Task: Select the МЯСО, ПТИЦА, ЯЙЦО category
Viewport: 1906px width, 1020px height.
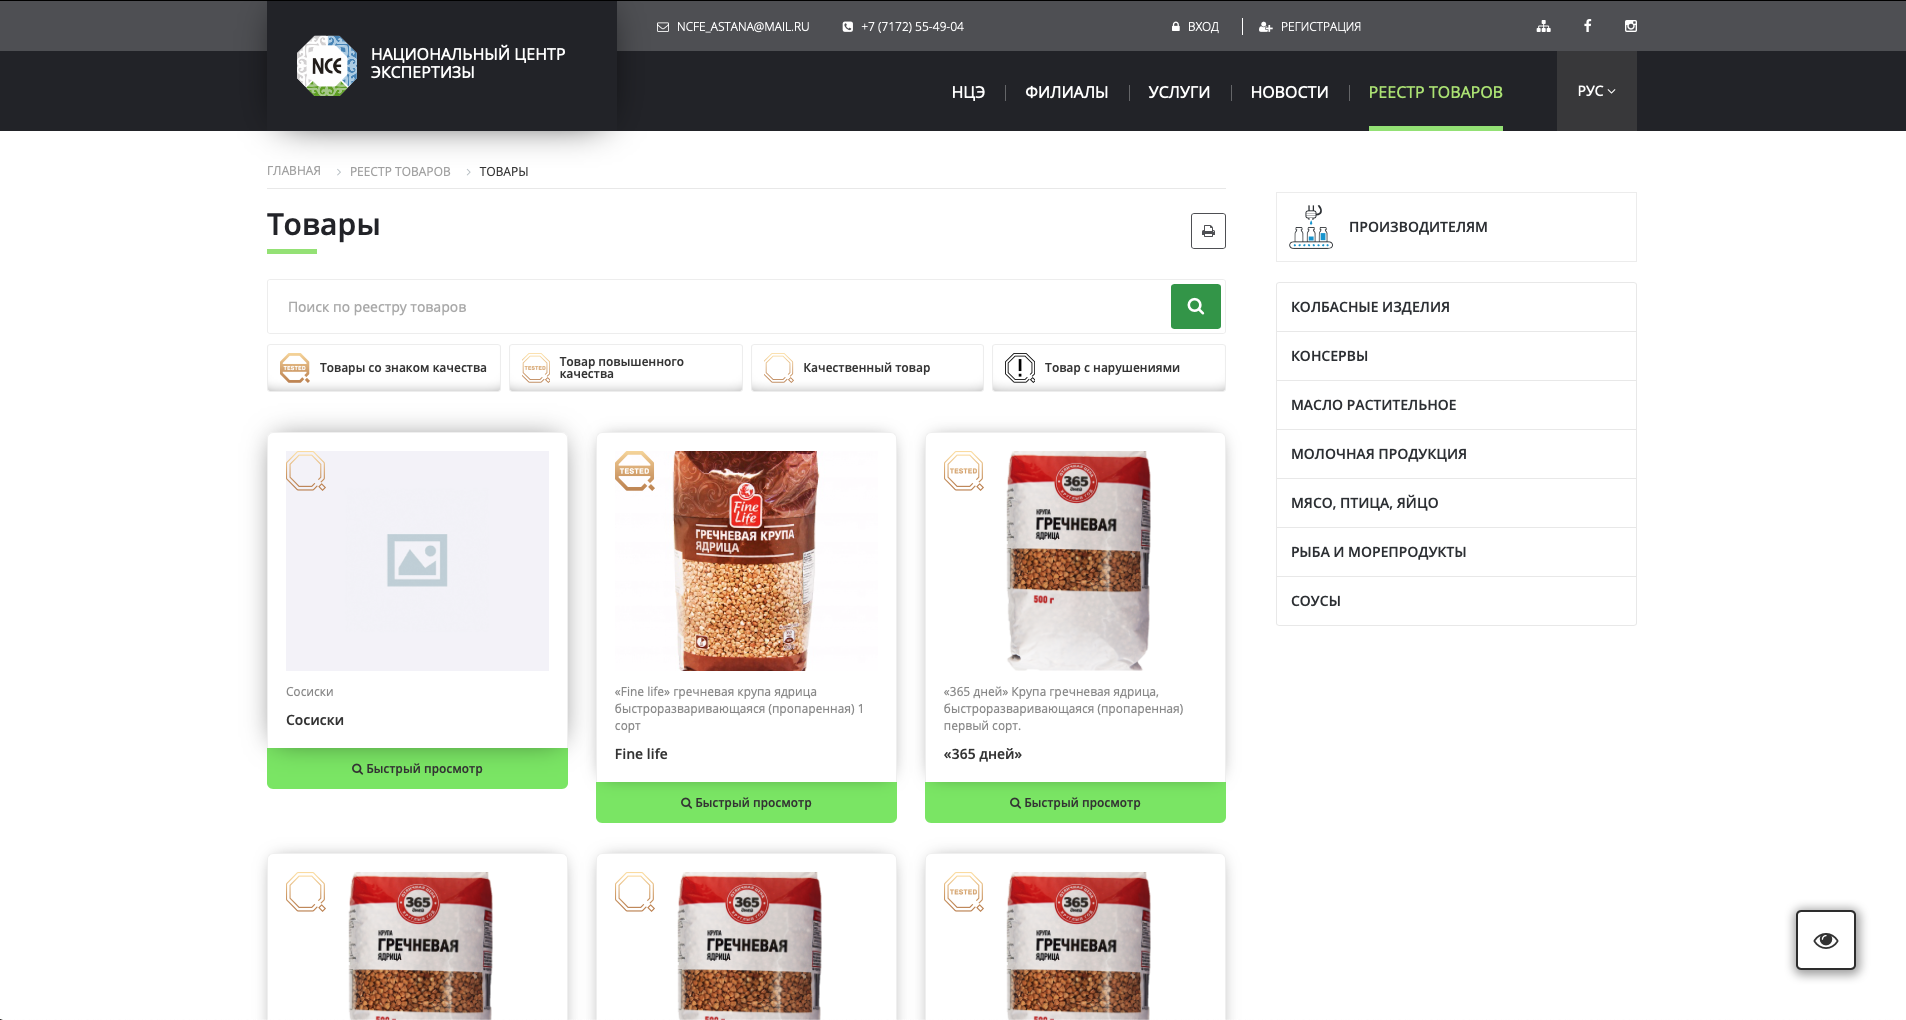Action: pos(1456,503)
